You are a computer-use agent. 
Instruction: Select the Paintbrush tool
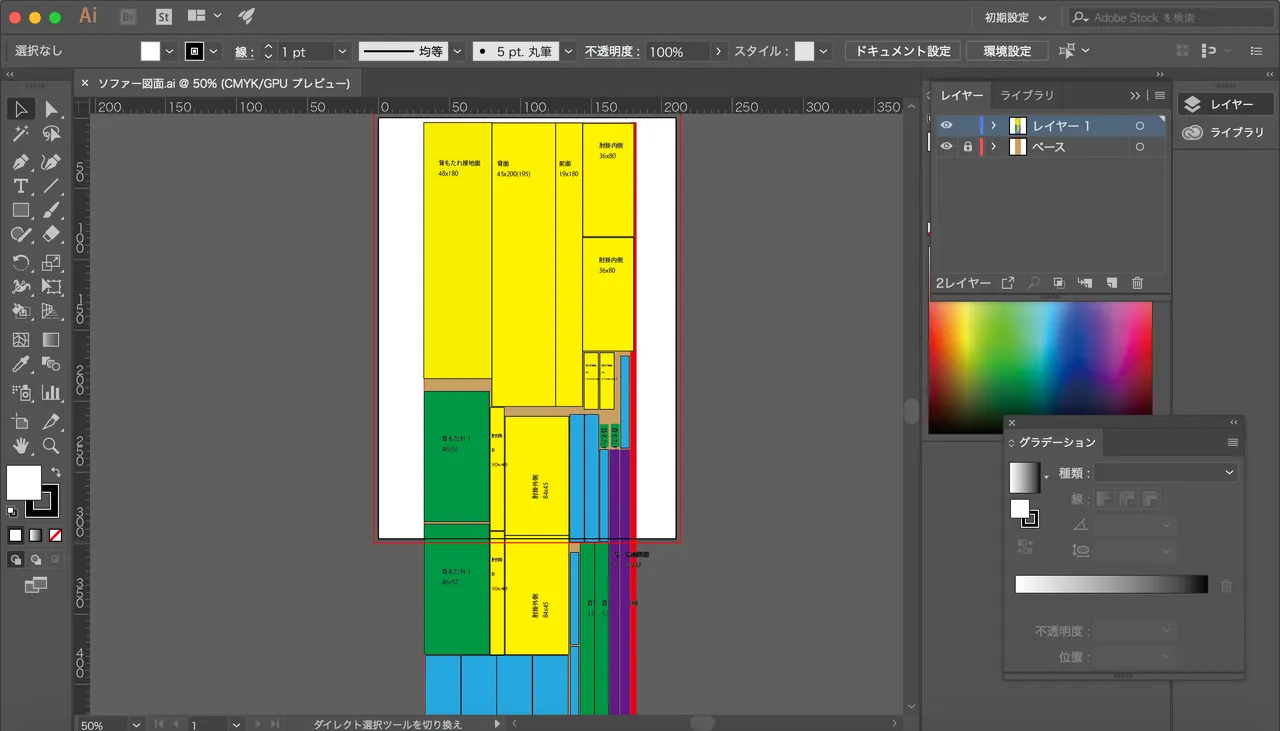click(x=51, y=210)
